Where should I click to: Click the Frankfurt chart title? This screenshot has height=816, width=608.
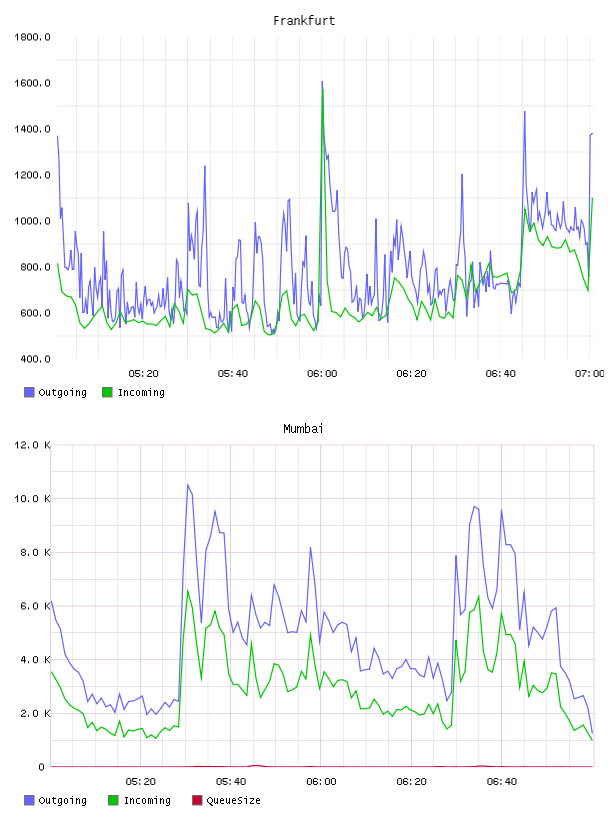[x=304, y=21]
